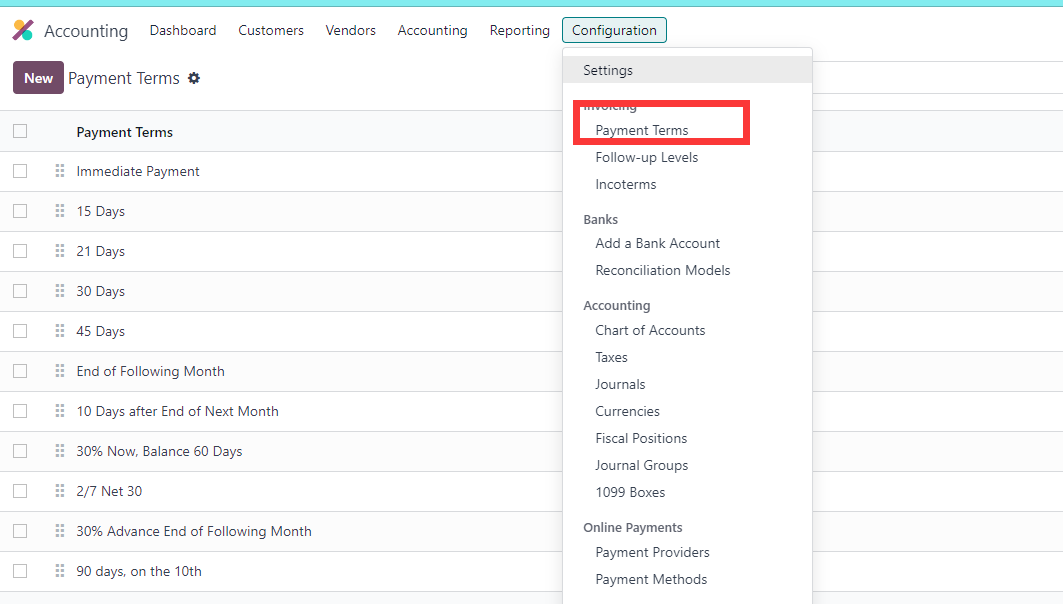1063x604 pixels.
Task: Expand the Reporting menu
Action: pos(519,30)
